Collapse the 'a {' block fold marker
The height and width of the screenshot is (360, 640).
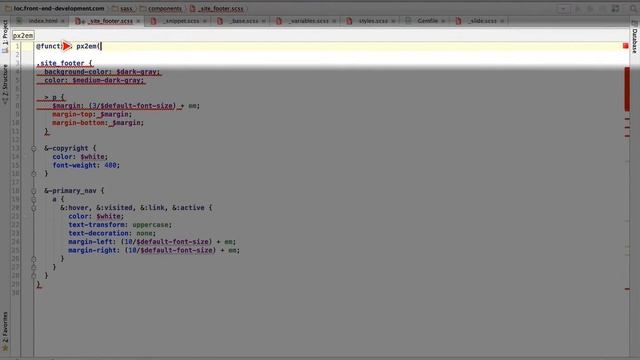pos(34,200)
